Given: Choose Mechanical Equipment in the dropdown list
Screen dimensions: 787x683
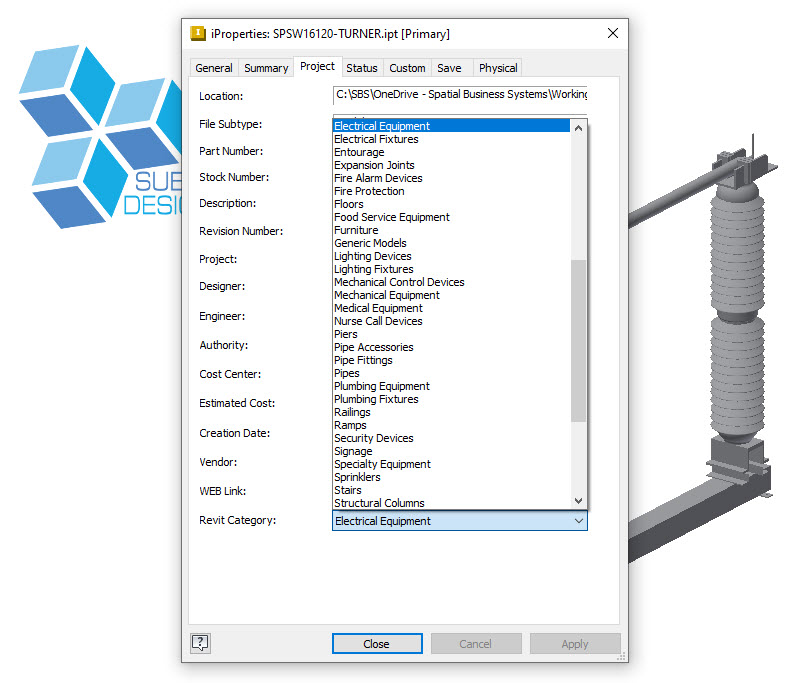Looking at the screenshot, I should click(x=386, y=295).
